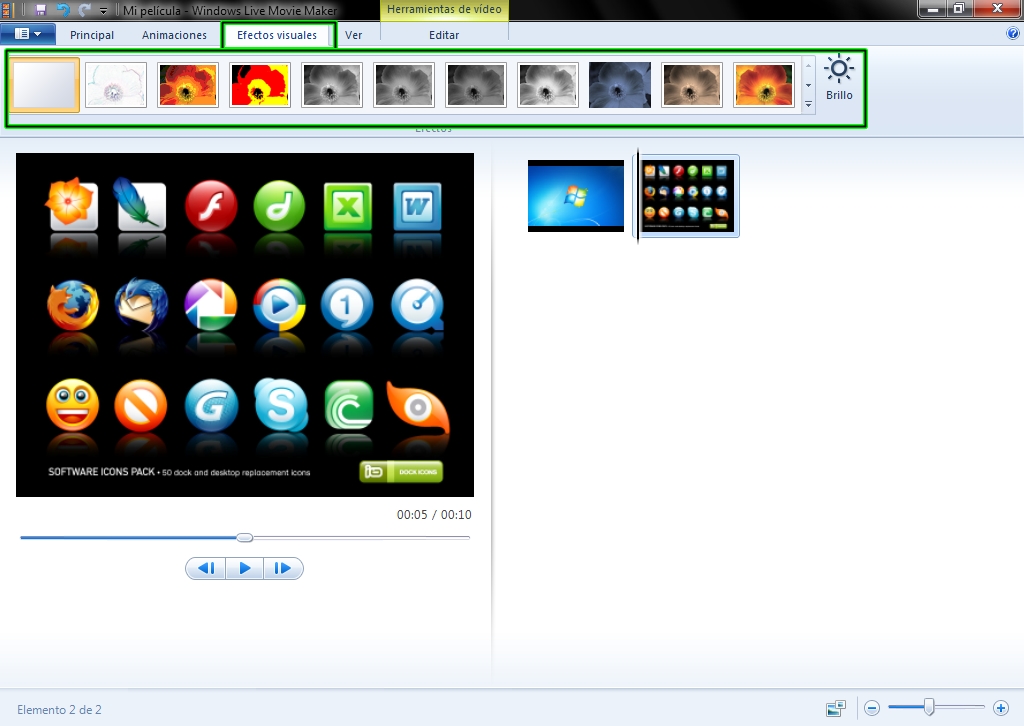Image resolution: width=1024 pixels, height=726 pixels.
Task: Apply the last orange flower effect in the row
Action: click(x=763, y=85)
